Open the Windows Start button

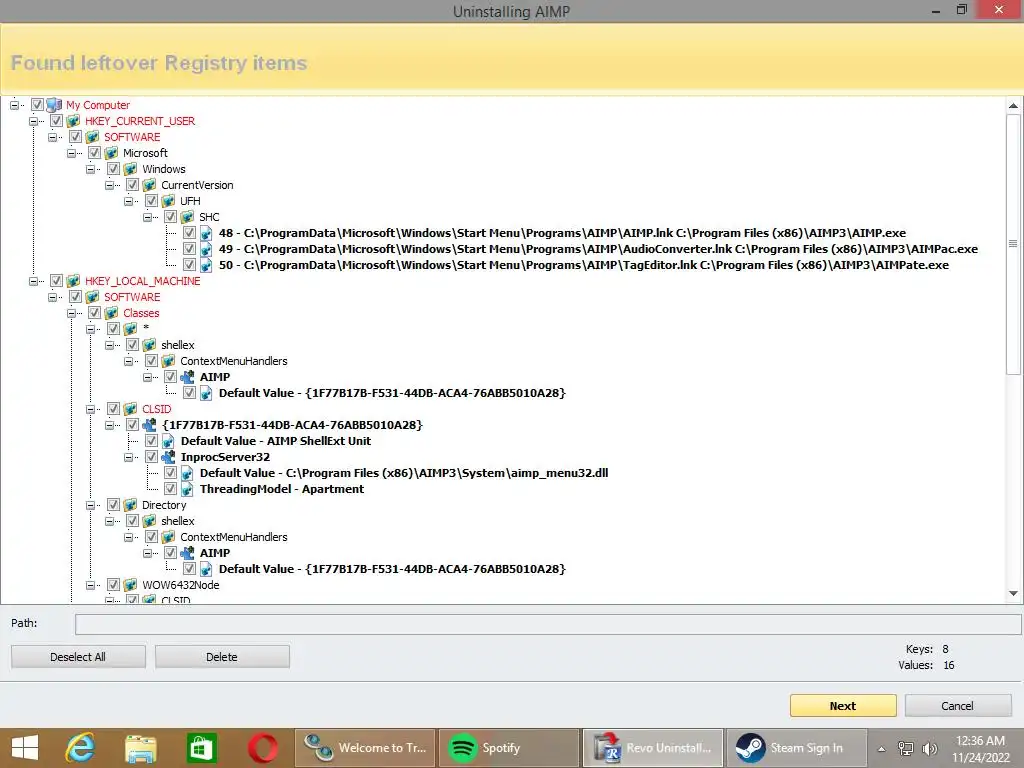tap(25, 748)
